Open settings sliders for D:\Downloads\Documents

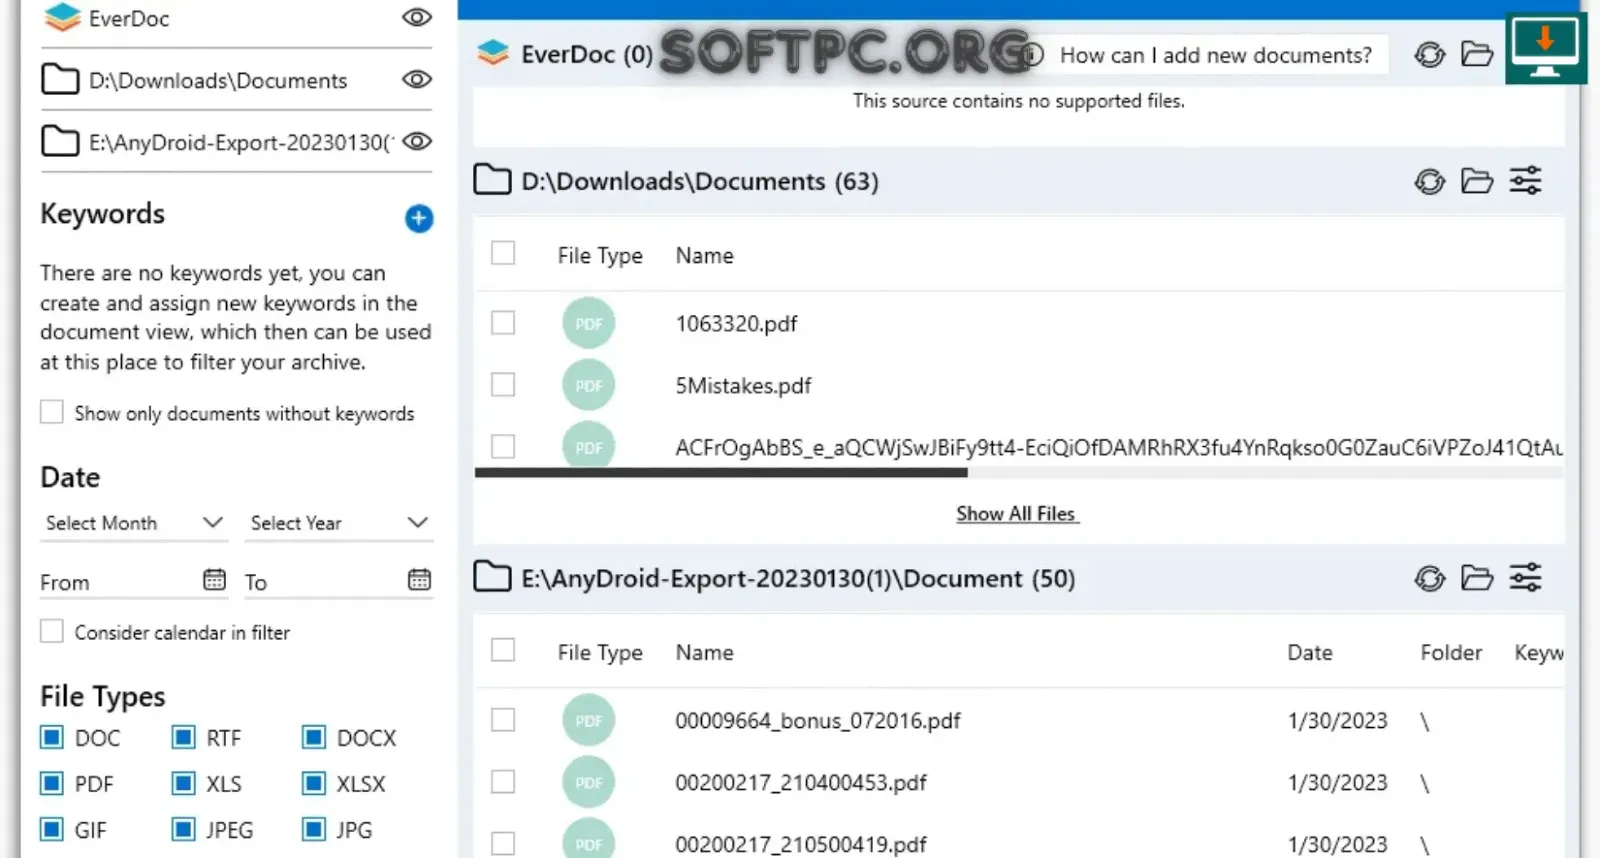(x=1526, y=181)
